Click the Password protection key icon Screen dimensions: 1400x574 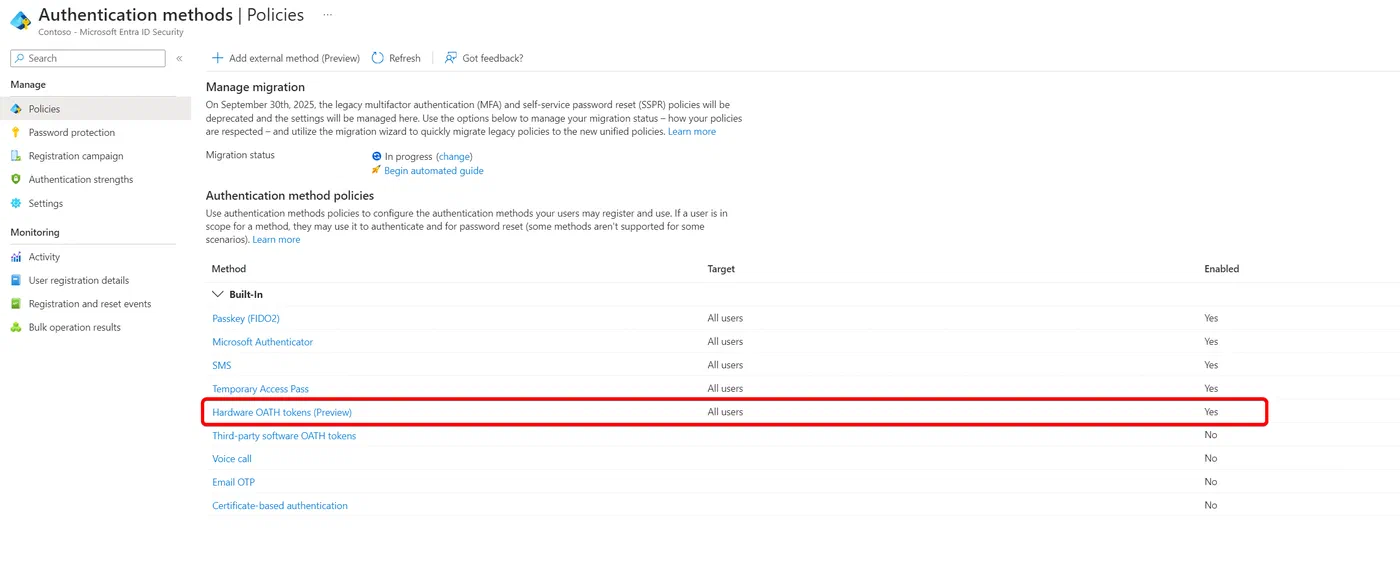tap(16, 132)
